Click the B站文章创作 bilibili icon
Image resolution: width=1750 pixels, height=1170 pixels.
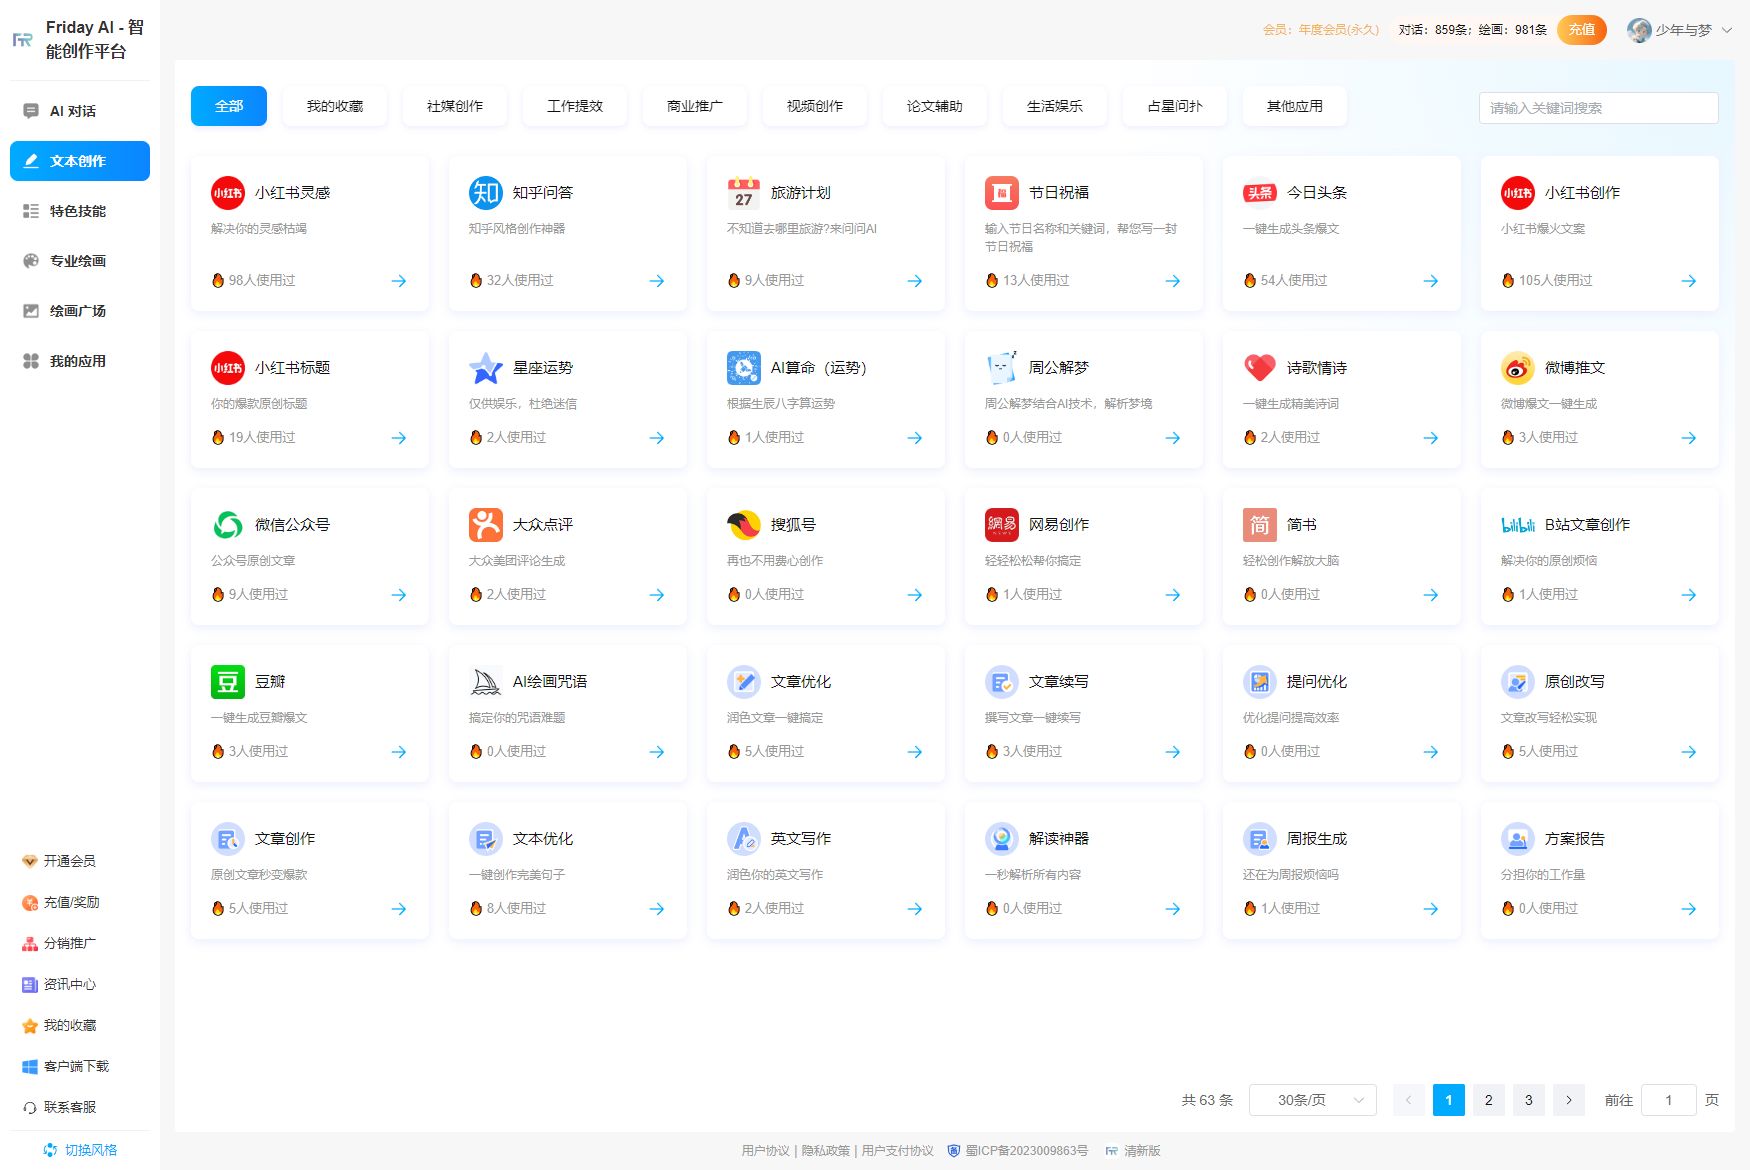tap(1517, 525)
